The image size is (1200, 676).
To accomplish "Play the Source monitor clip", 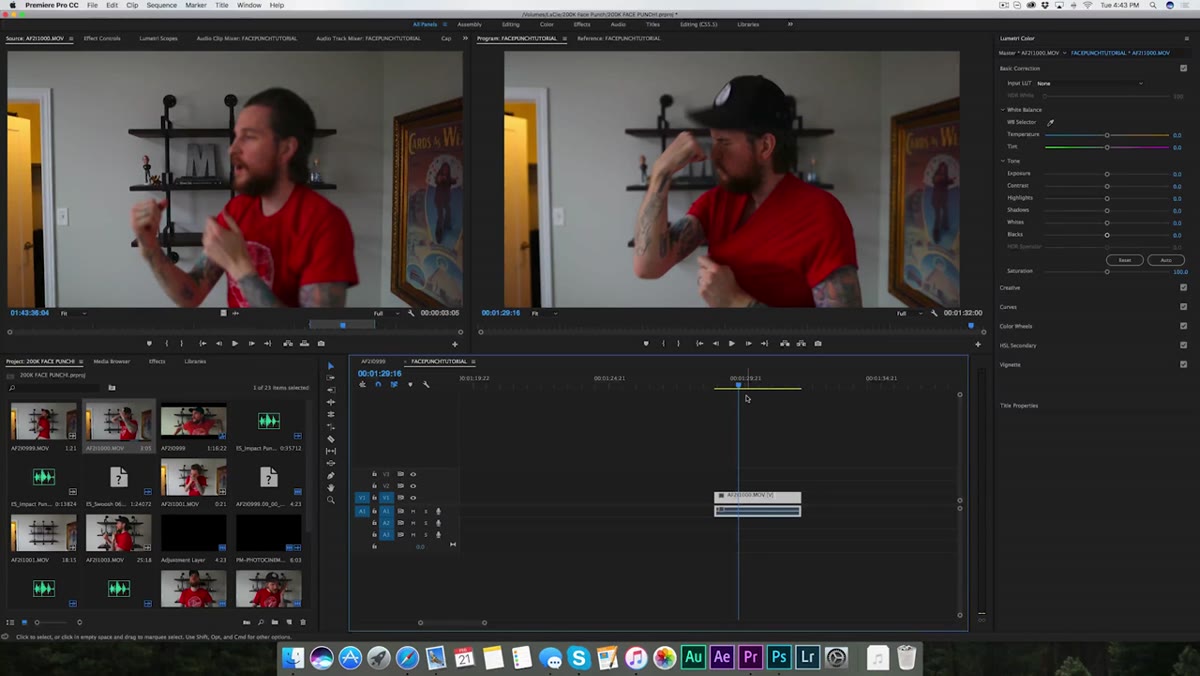I will point(235,343).
